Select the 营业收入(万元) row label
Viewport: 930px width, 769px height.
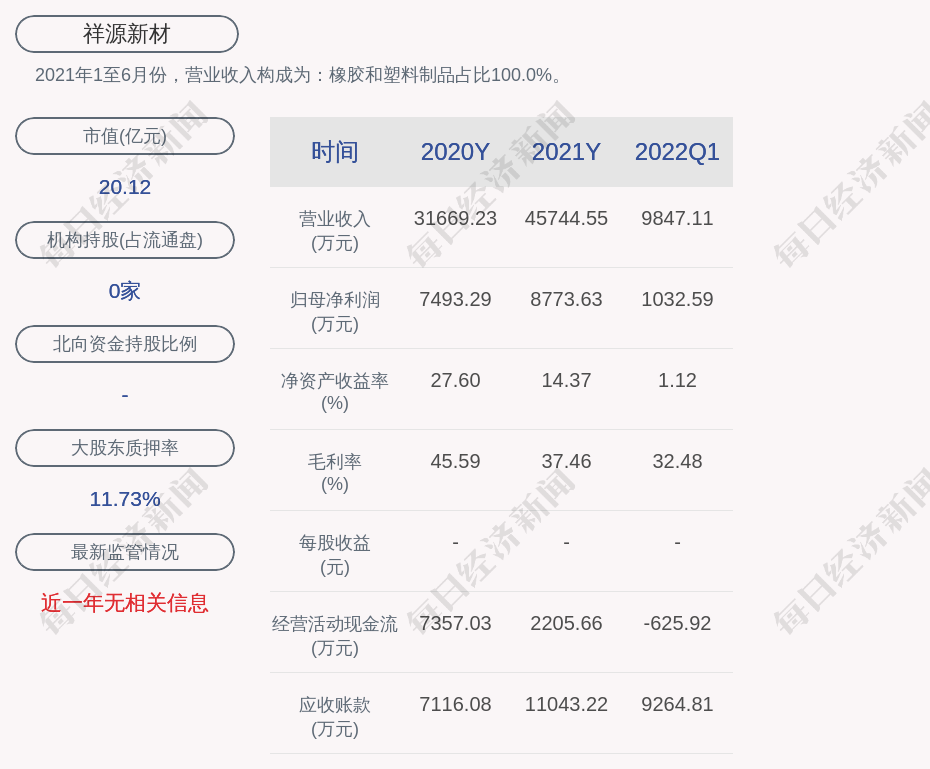pos(335,230)
